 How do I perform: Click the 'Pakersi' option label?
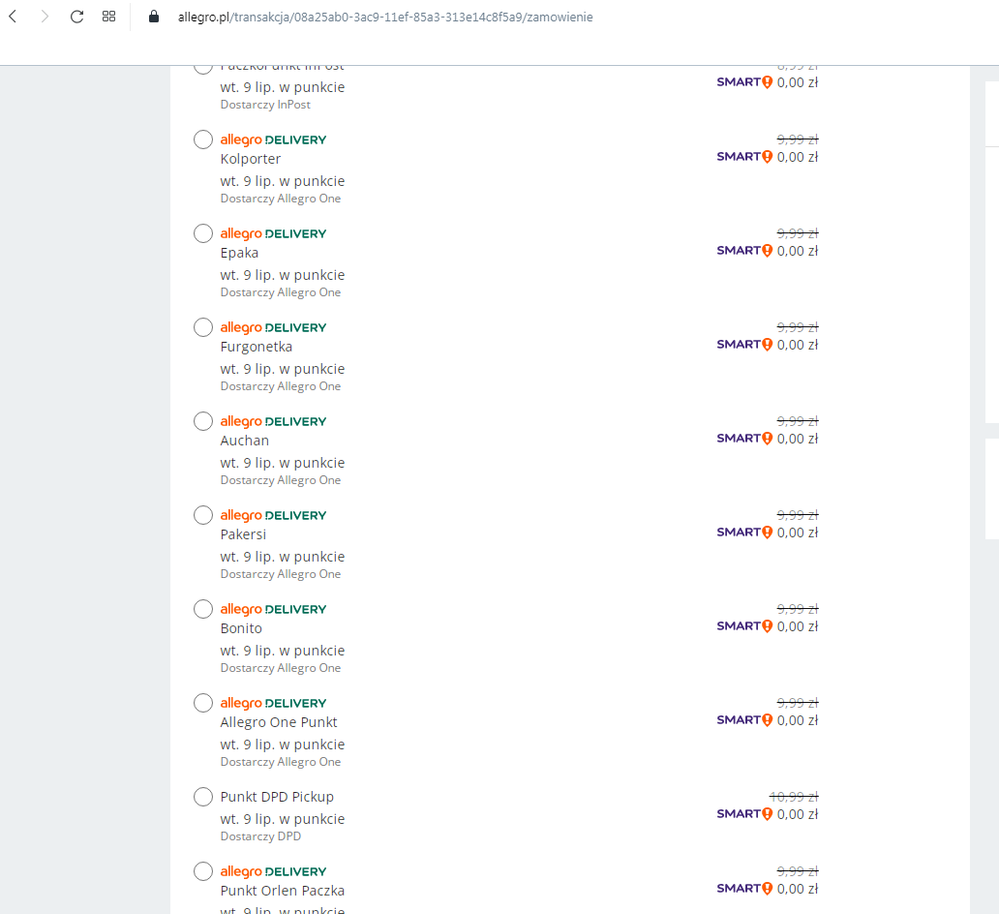click(x=243, y=534)
